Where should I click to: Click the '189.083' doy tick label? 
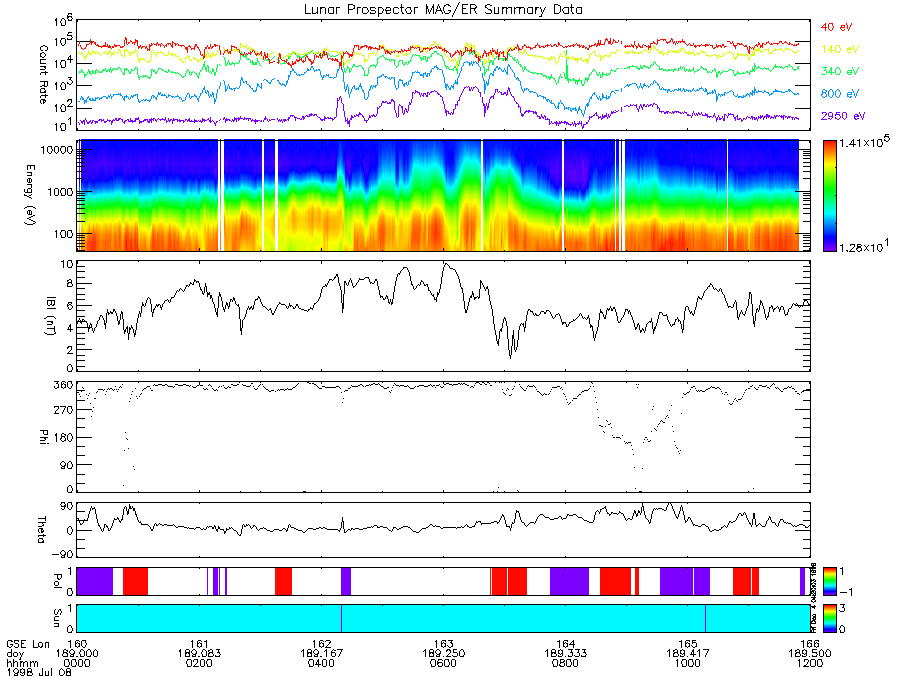199,654
